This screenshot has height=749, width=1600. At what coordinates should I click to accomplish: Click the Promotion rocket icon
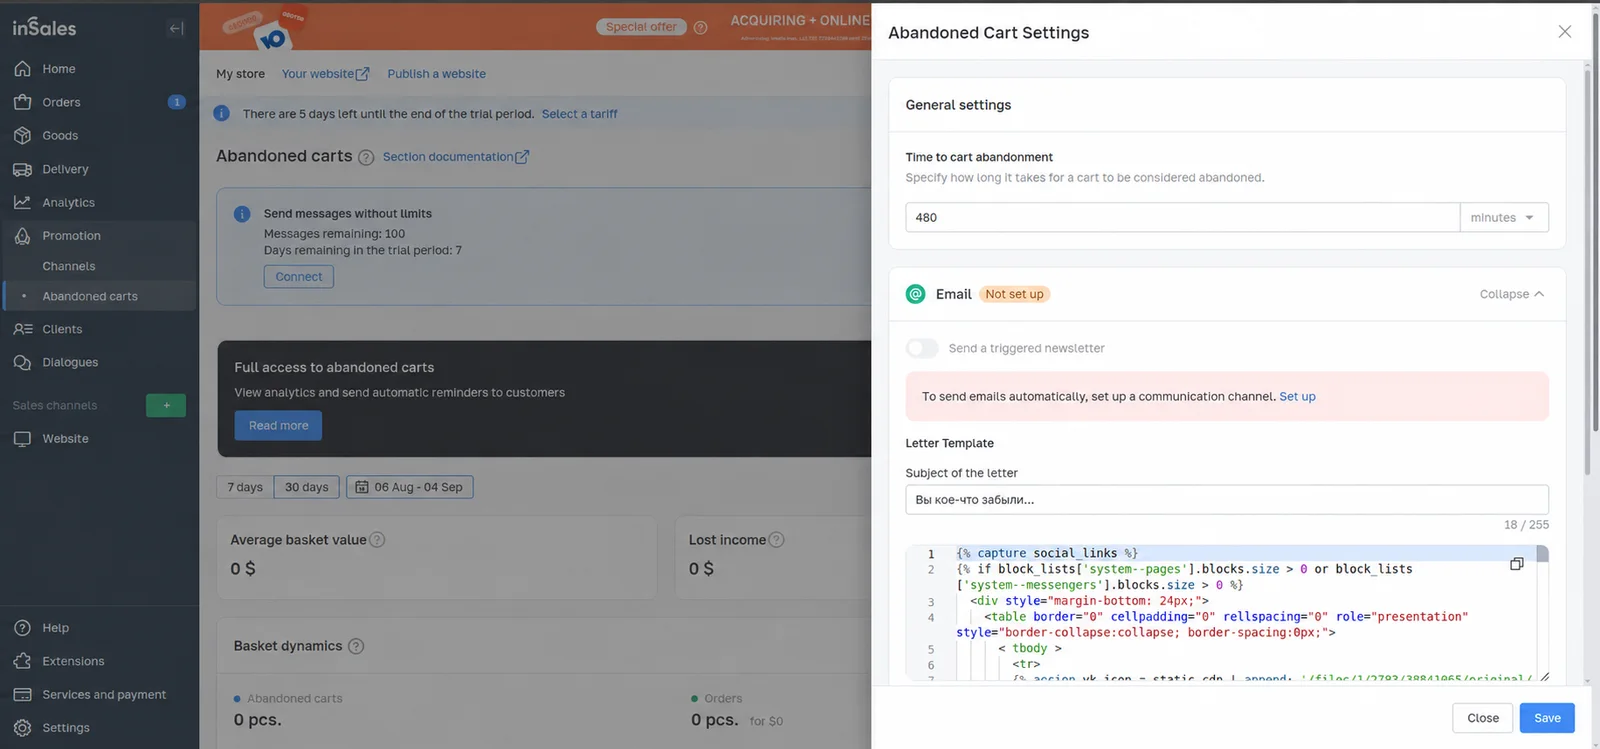tap(22, 236)
